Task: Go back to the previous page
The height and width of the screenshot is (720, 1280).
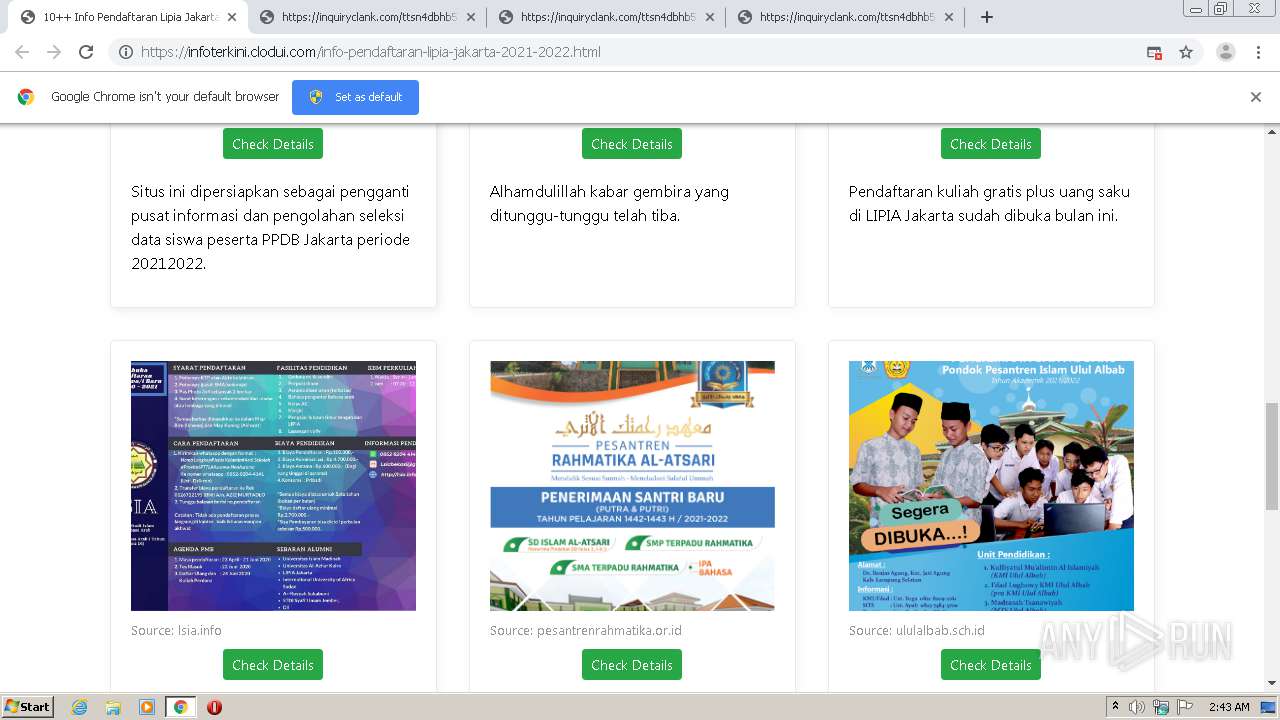Action: (x=22, y=52)
